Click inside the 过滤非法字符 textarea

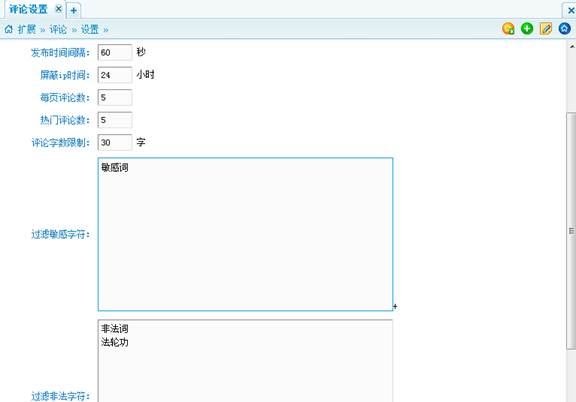[245, 361]
